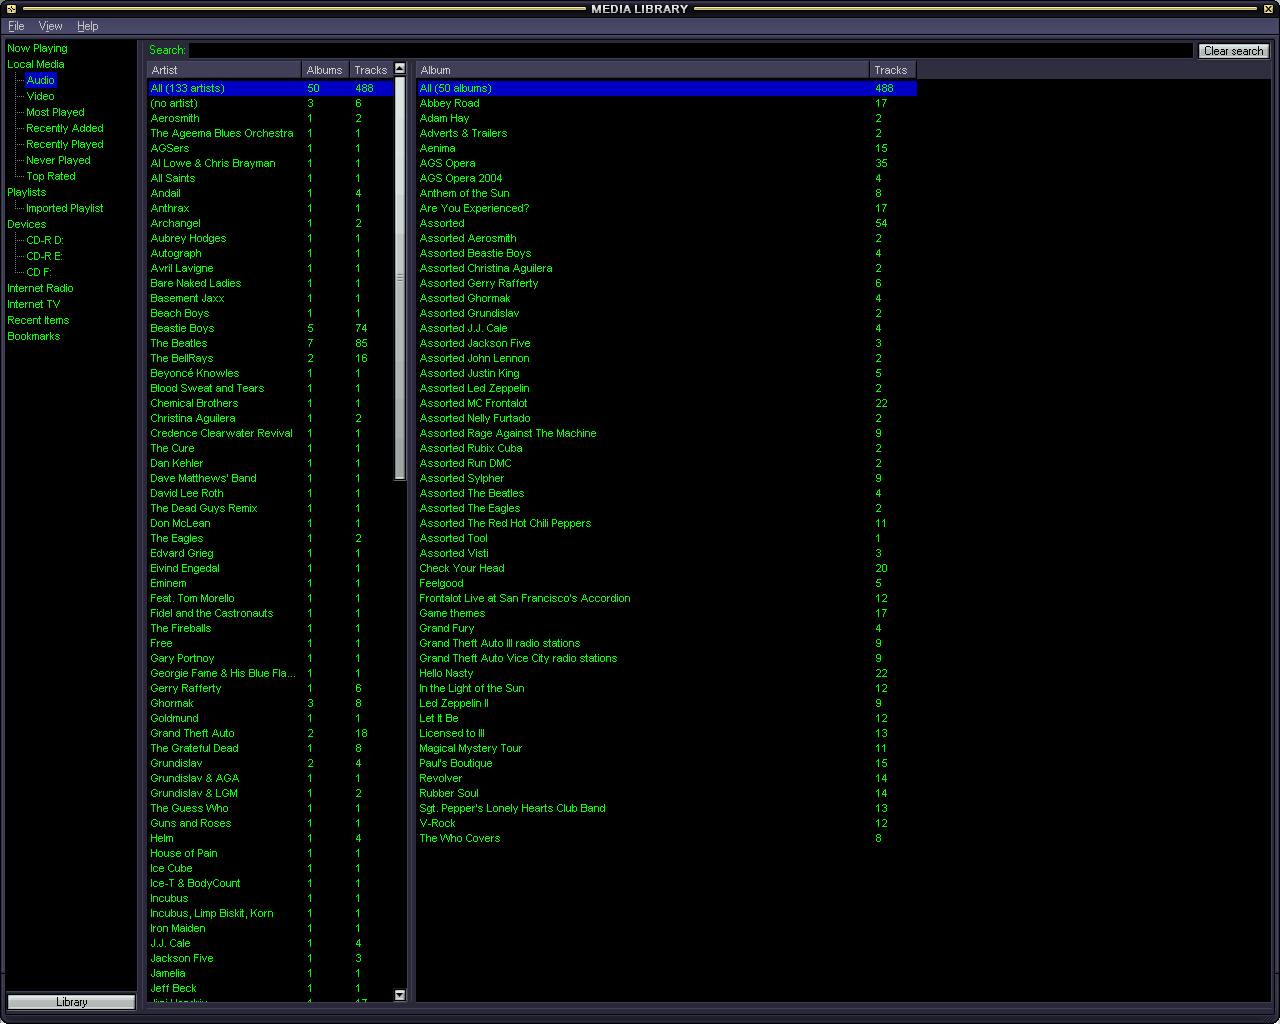The width and height of the screenshot is (1280, 1024).
Task: Select album Check Your Head
Action: point(667,568)
